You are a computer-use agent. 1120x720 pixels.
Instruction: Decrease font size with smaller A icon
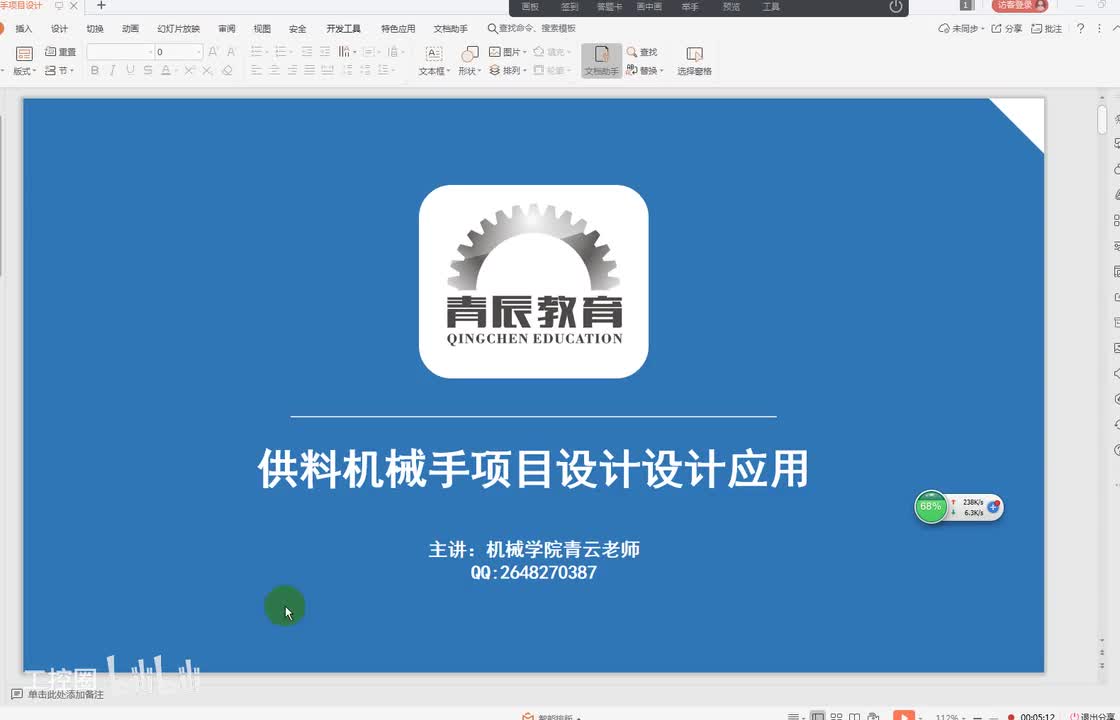point(231,51)
